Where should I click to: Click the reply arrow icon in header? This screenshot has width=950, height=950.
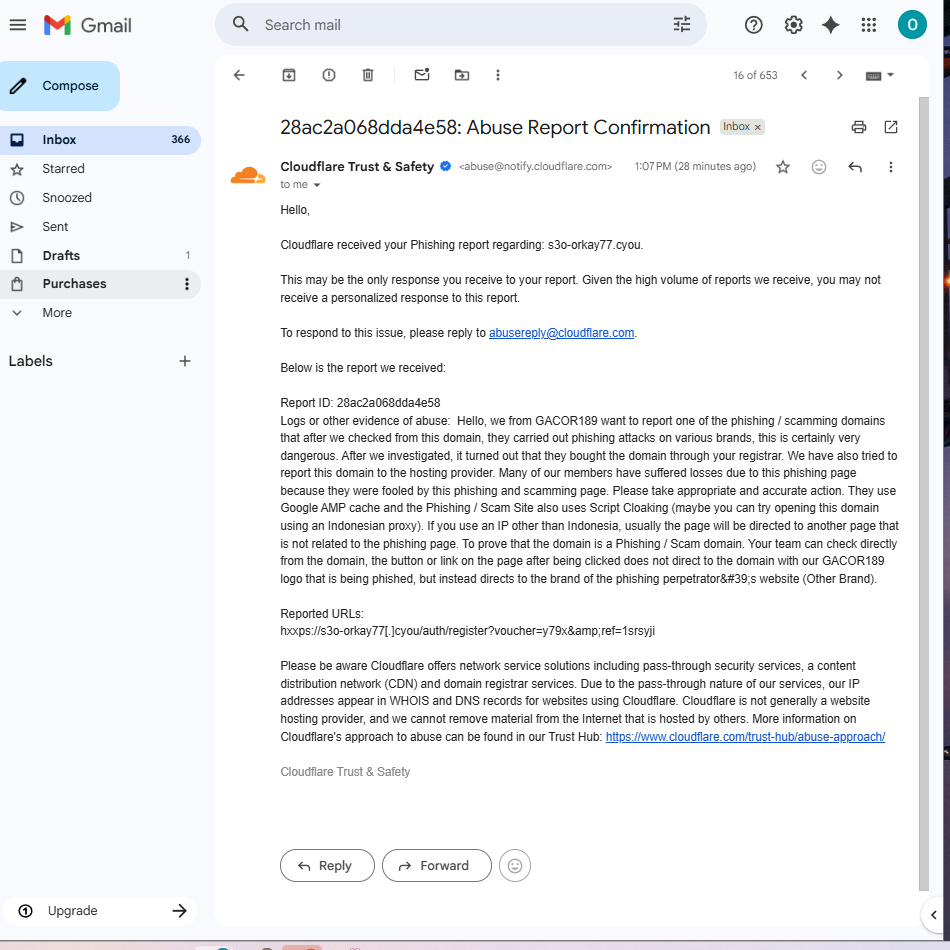click(855, 167)
